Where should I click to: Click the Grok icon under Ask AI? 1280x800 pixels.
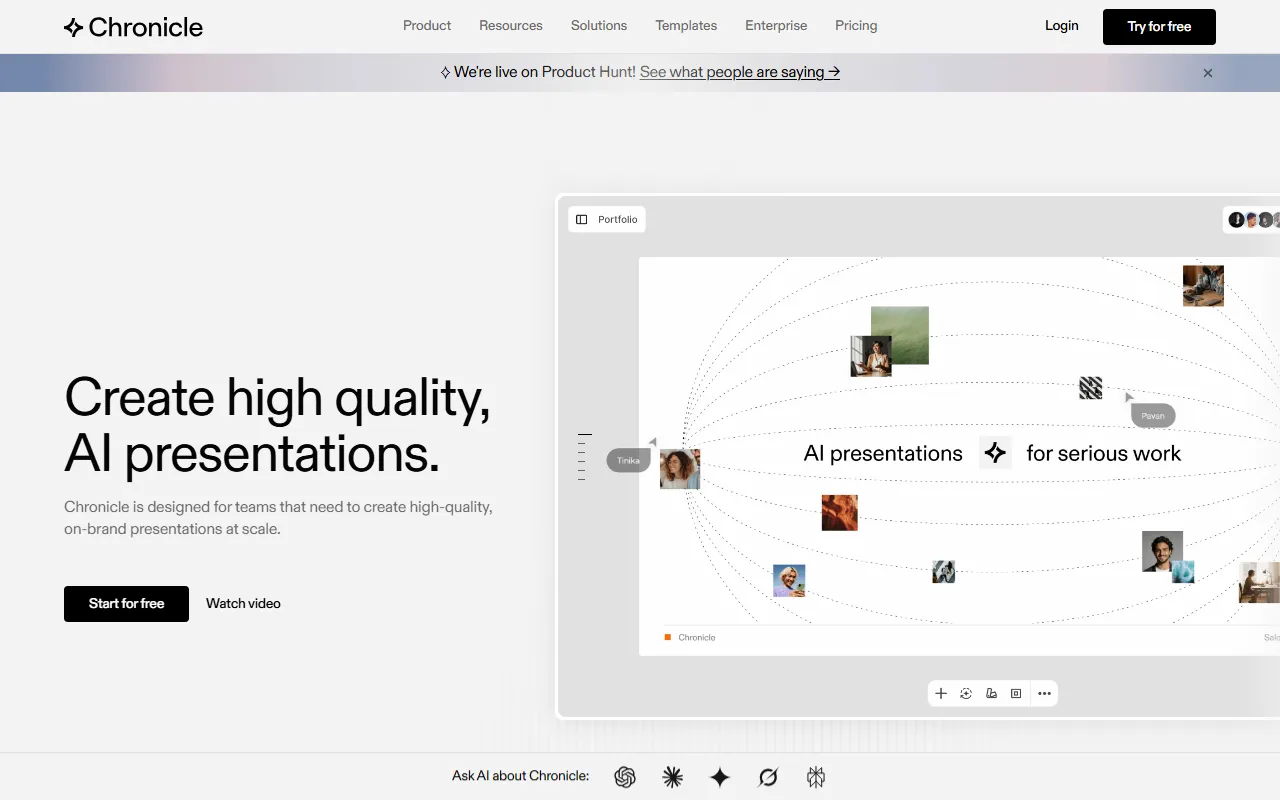[x=767, y=777]
